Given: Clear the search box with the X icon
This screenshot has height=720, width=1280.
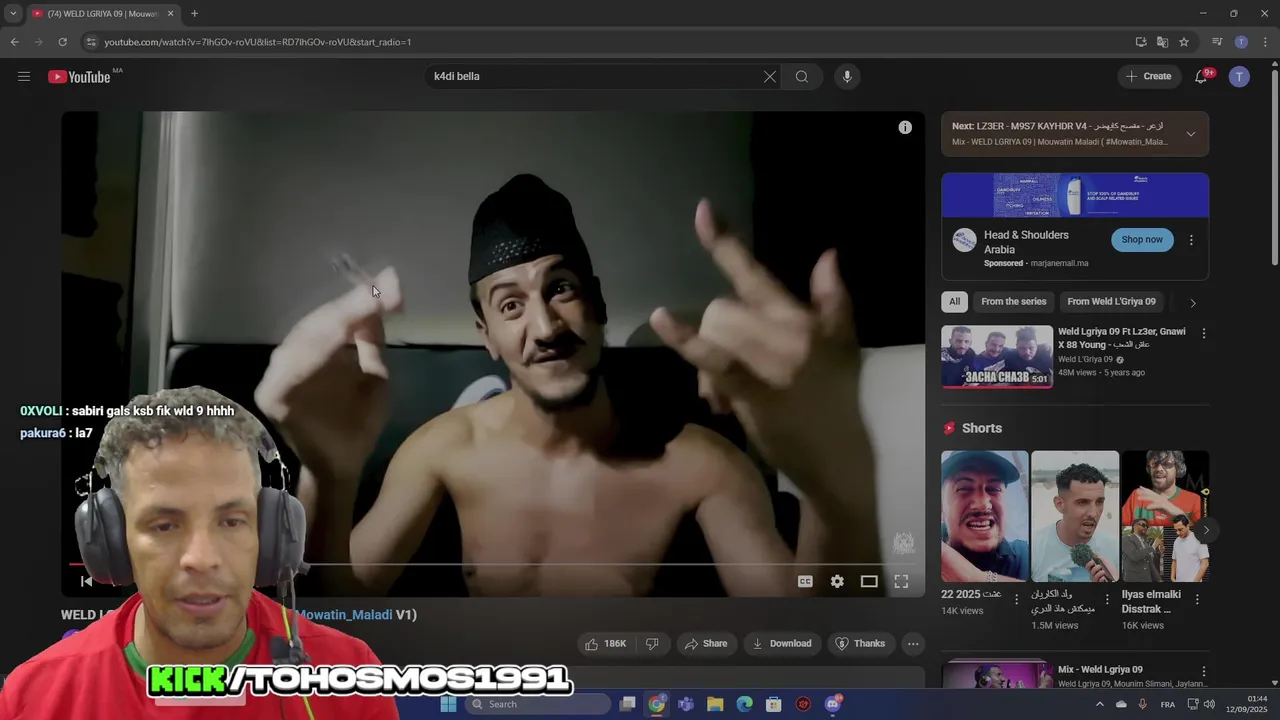Looking at the screenshot, I should tap(770, 76).
